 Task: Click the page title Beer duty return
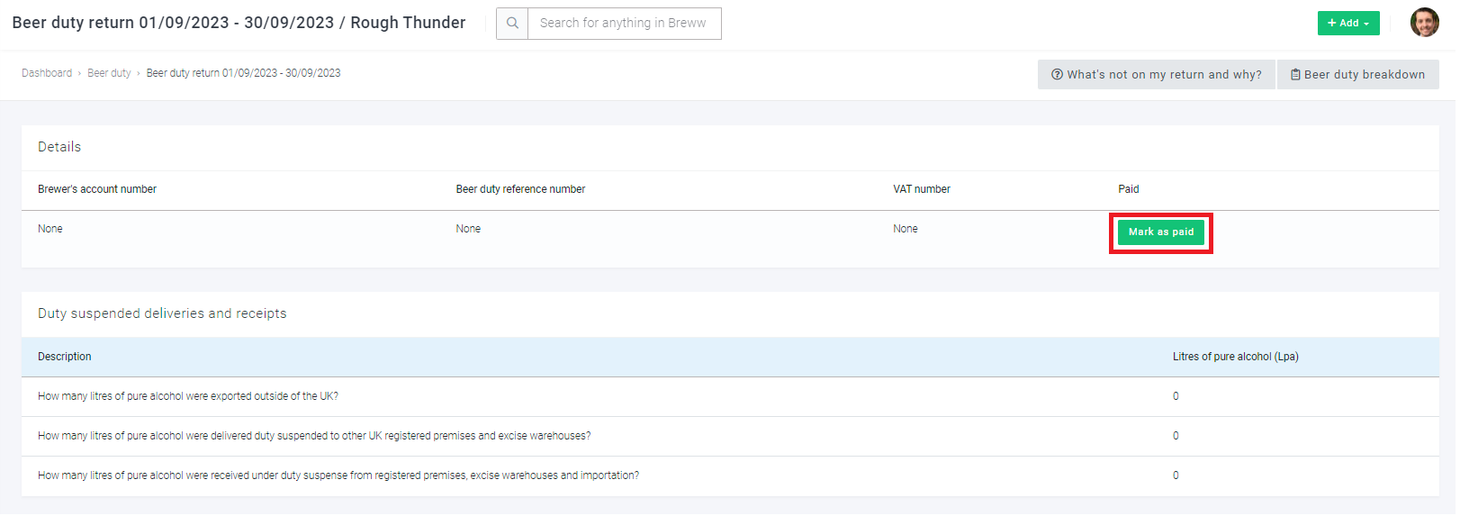point(238,23)
